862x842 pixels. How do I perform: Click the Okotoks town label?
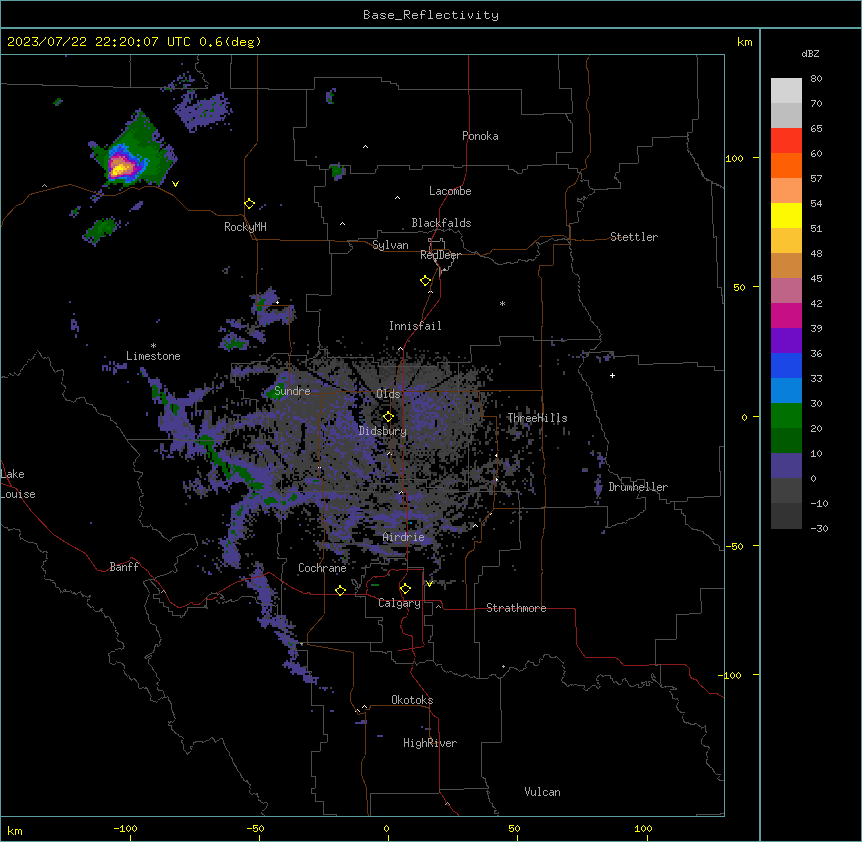pos(412,700)
